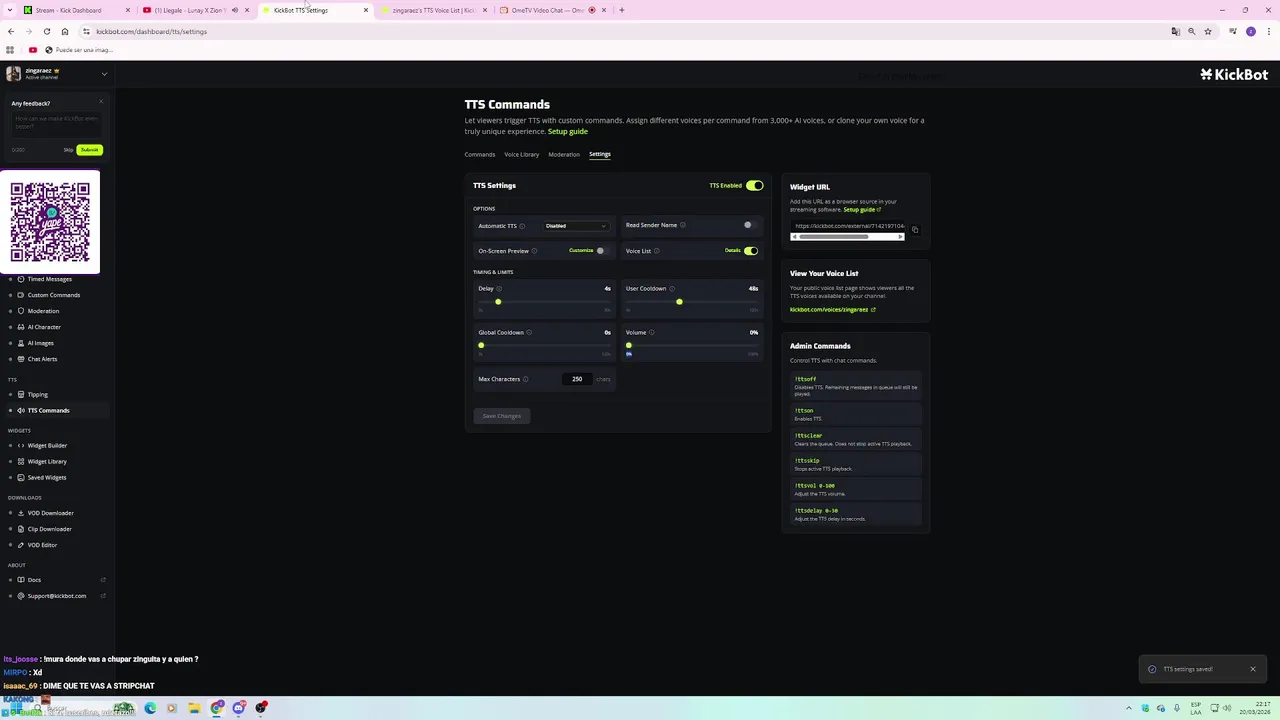1280x720 pixels.
Task: Show info tooltip for Max Characters
Action: tap(526, 379)
